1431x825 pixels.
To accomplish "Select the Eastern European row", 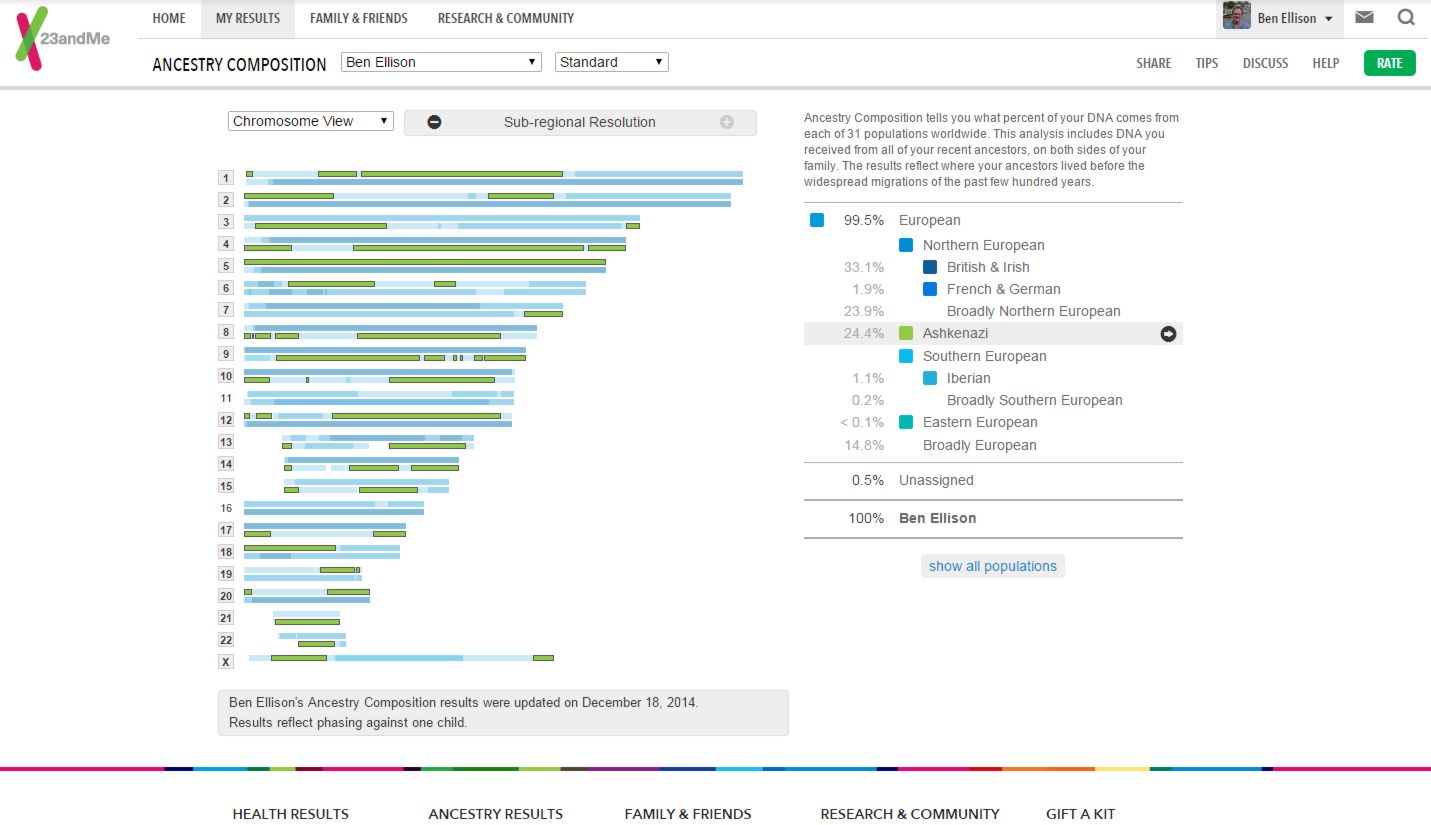I will [993, 422].
